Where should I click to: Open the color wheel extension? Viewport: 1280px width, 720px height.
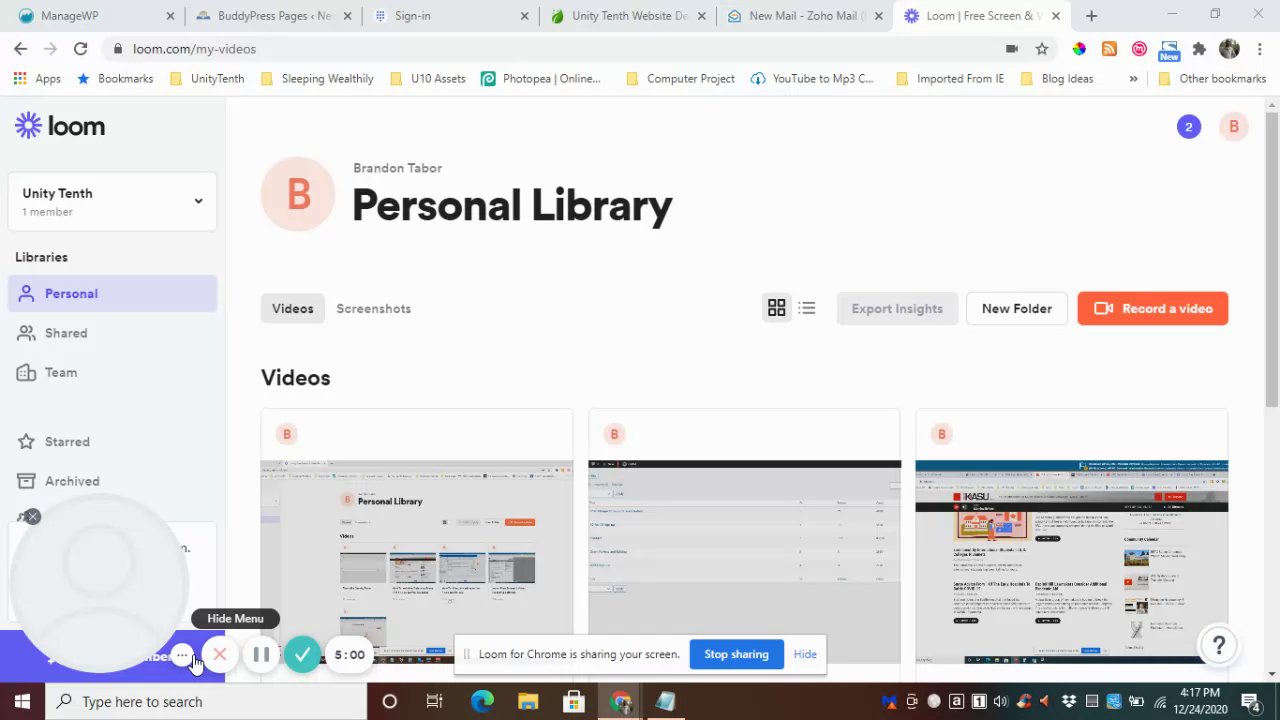(1079, 49)
